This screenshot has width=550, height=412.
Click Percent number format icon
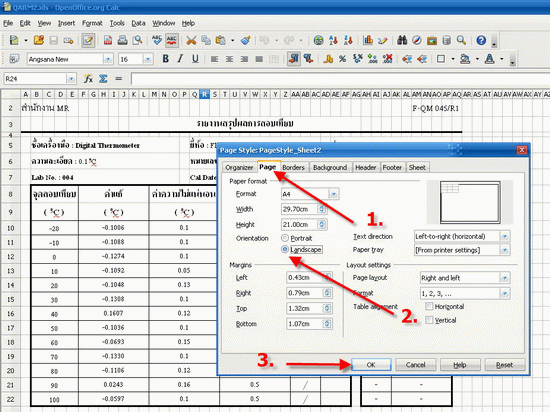click(x=343, y=59)
